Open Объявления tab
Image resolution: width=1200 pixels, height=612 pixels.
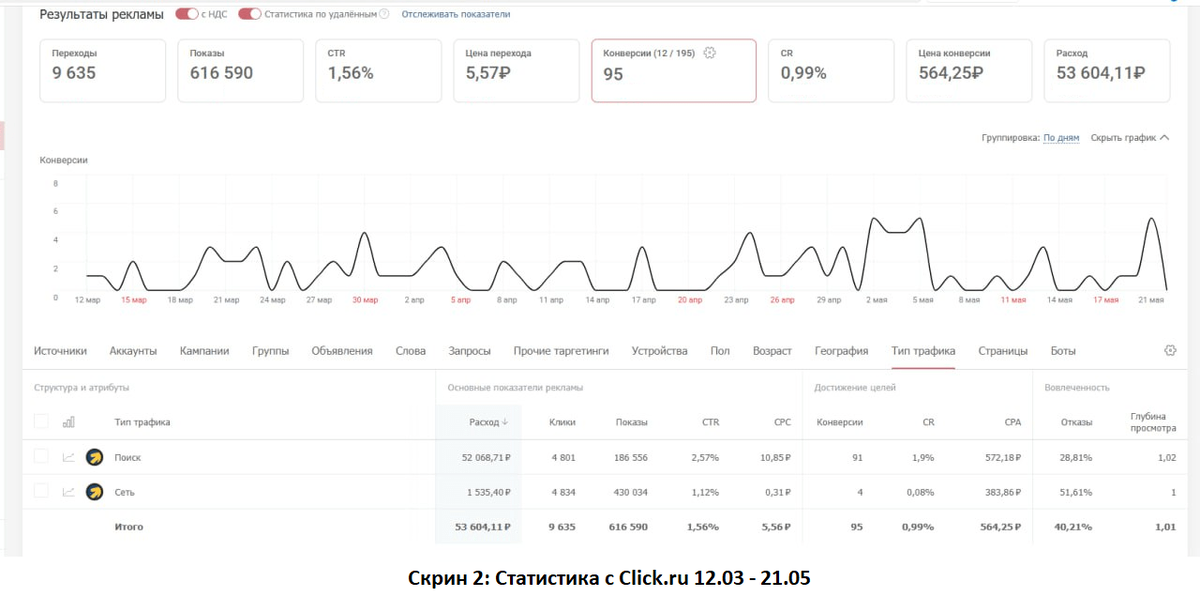(x=342, y=351)
